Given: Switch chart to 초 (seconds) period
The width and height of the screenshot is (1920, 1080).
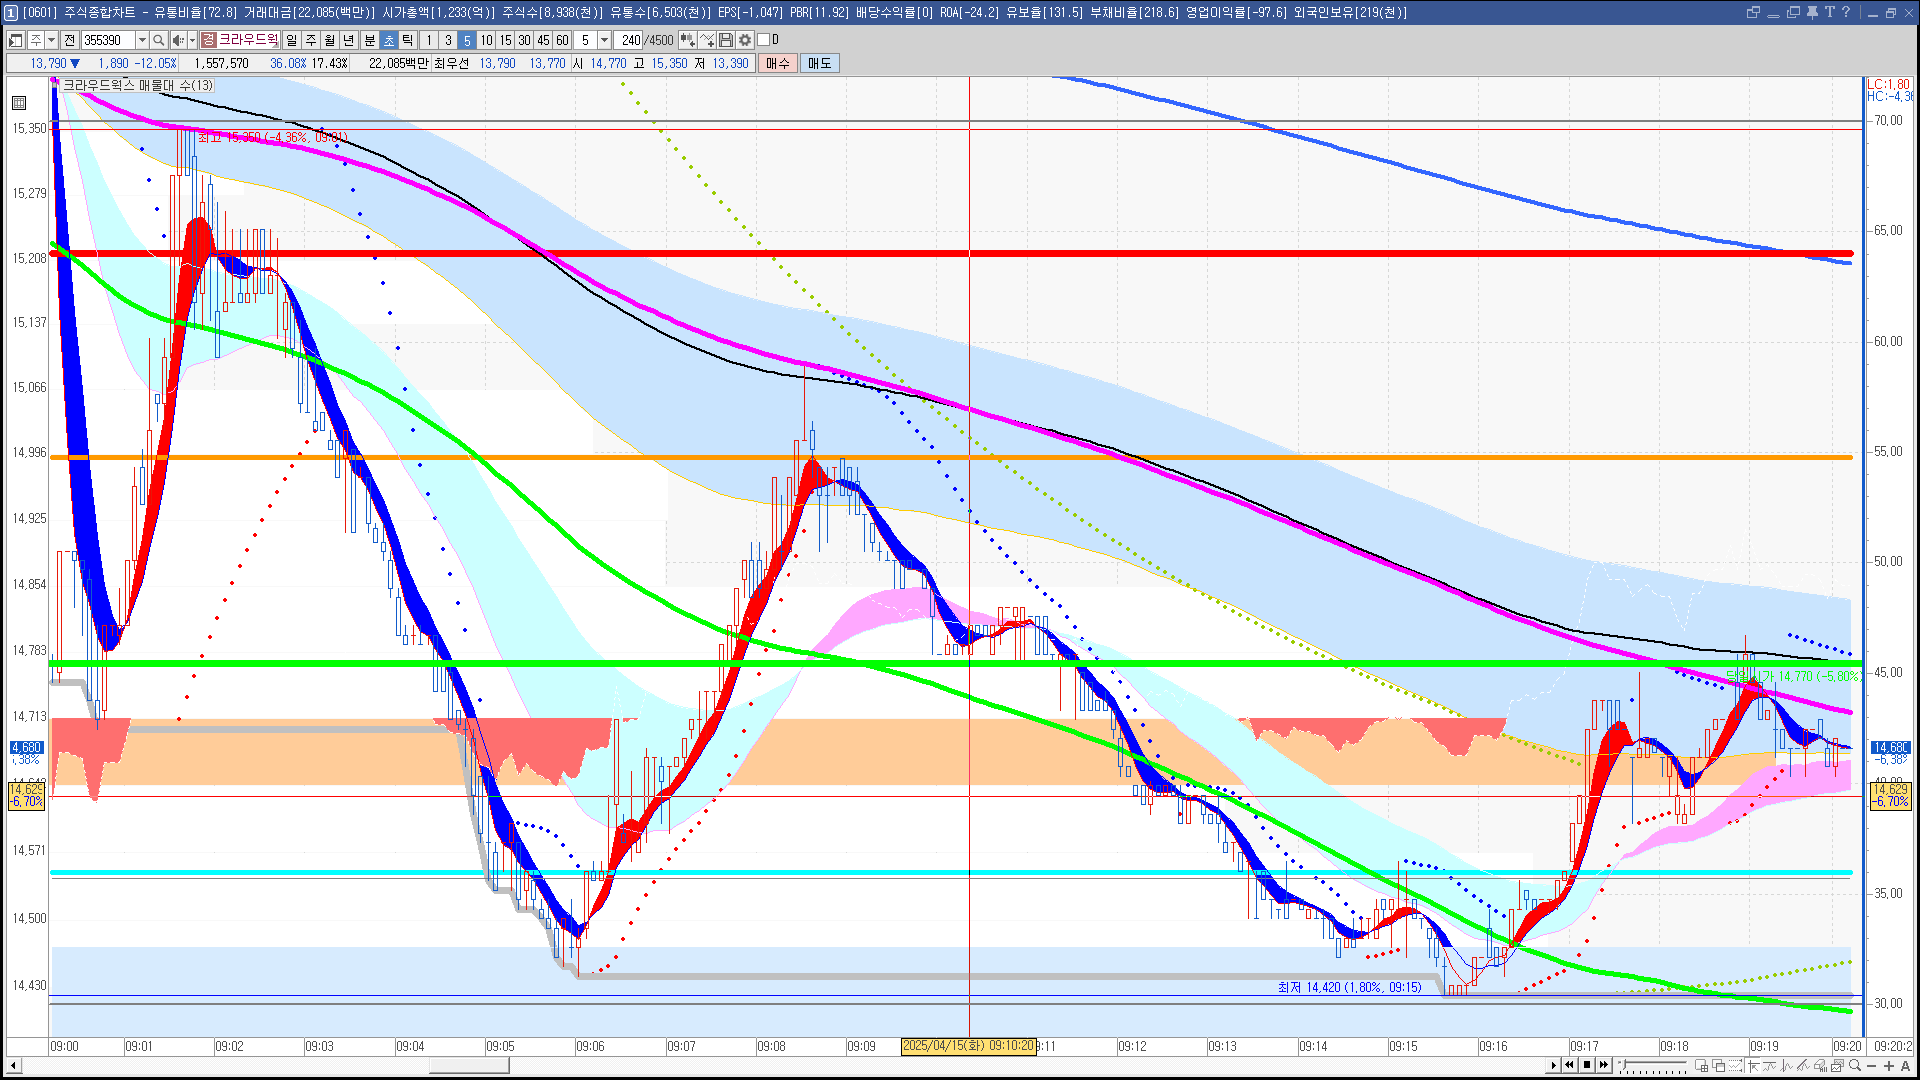Looking at the screenshot, I should click(x=389, y=40).
